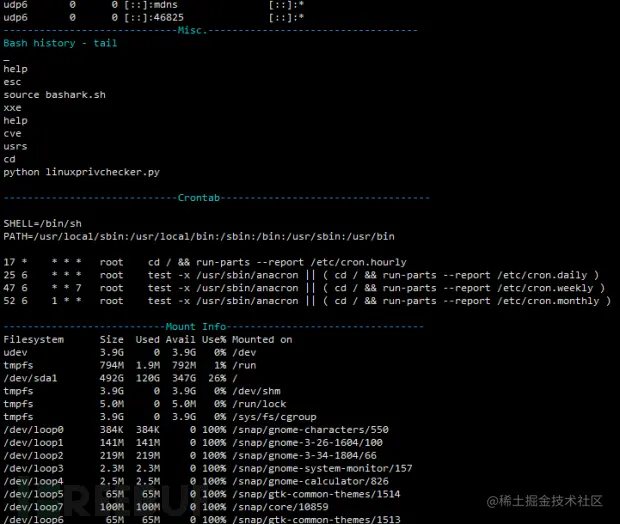Click the 'Misc.' section header
Image resolution: width=620 pixels, height=525 pixels.
coord(192,30)
